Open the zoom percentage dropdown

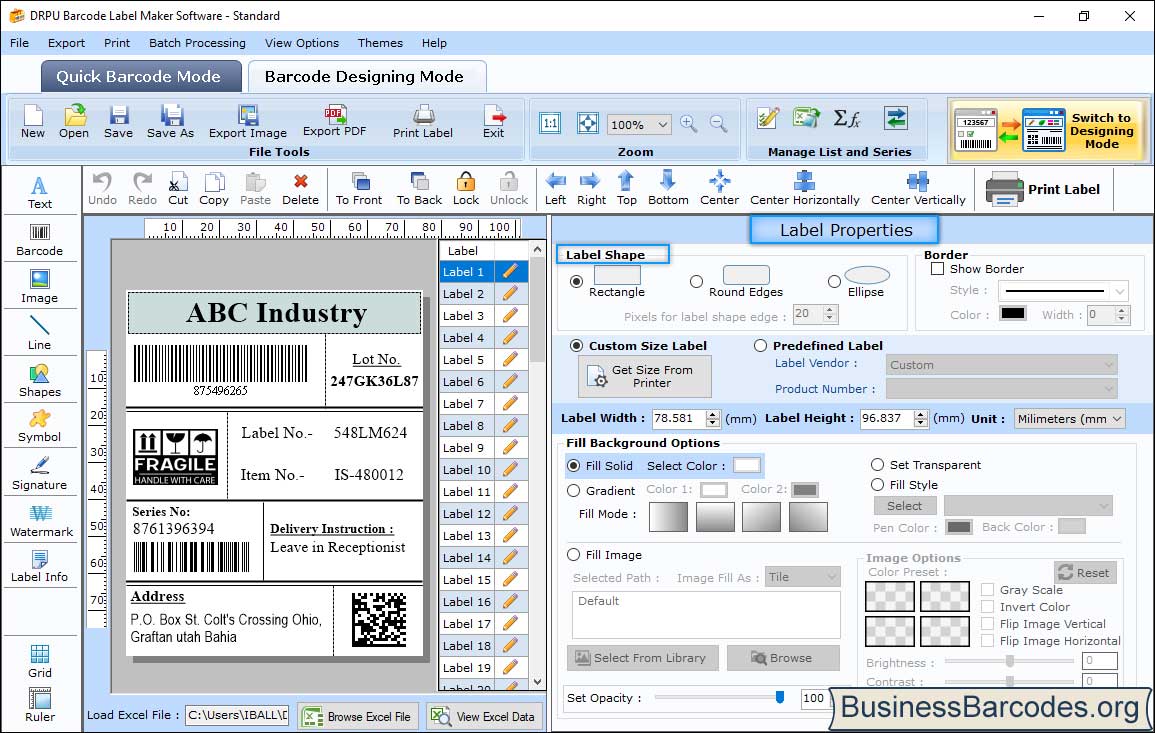click(662, 124)
